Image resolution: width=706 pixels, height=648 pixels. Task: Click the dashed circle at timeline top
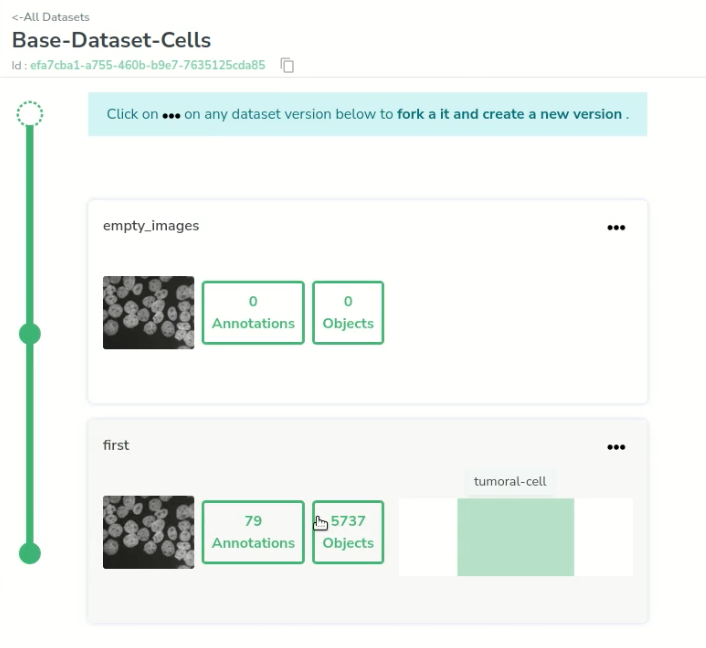tap(30, 113)
